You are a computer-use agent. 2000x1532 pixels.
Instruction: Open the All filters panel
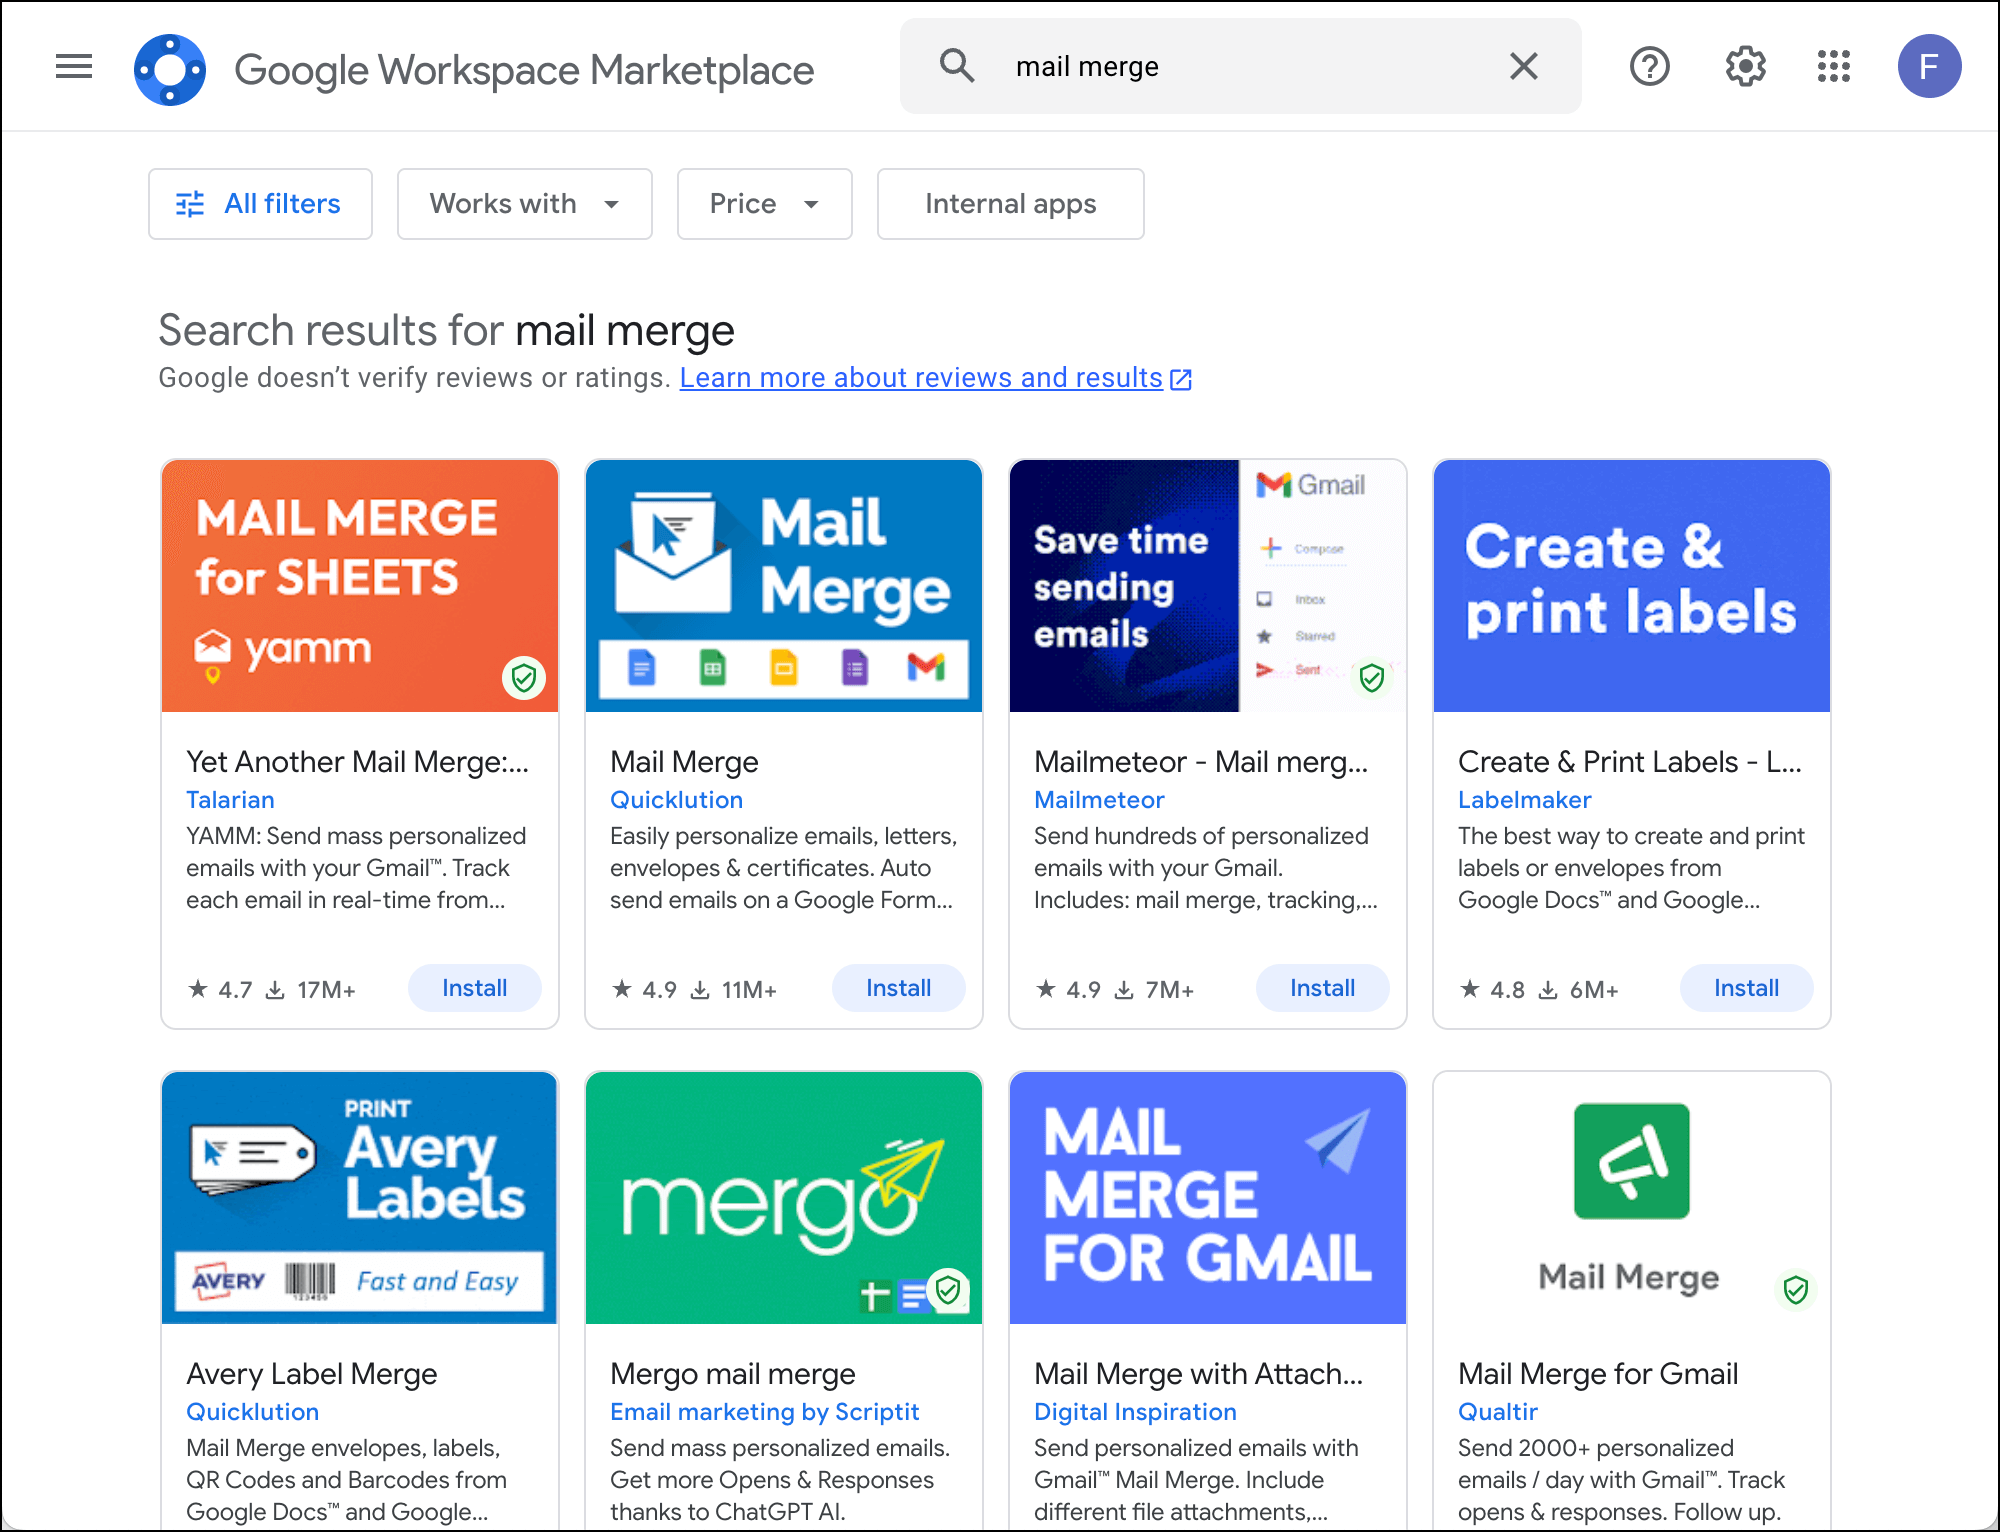pyautogui.click(x=260, y=204)
